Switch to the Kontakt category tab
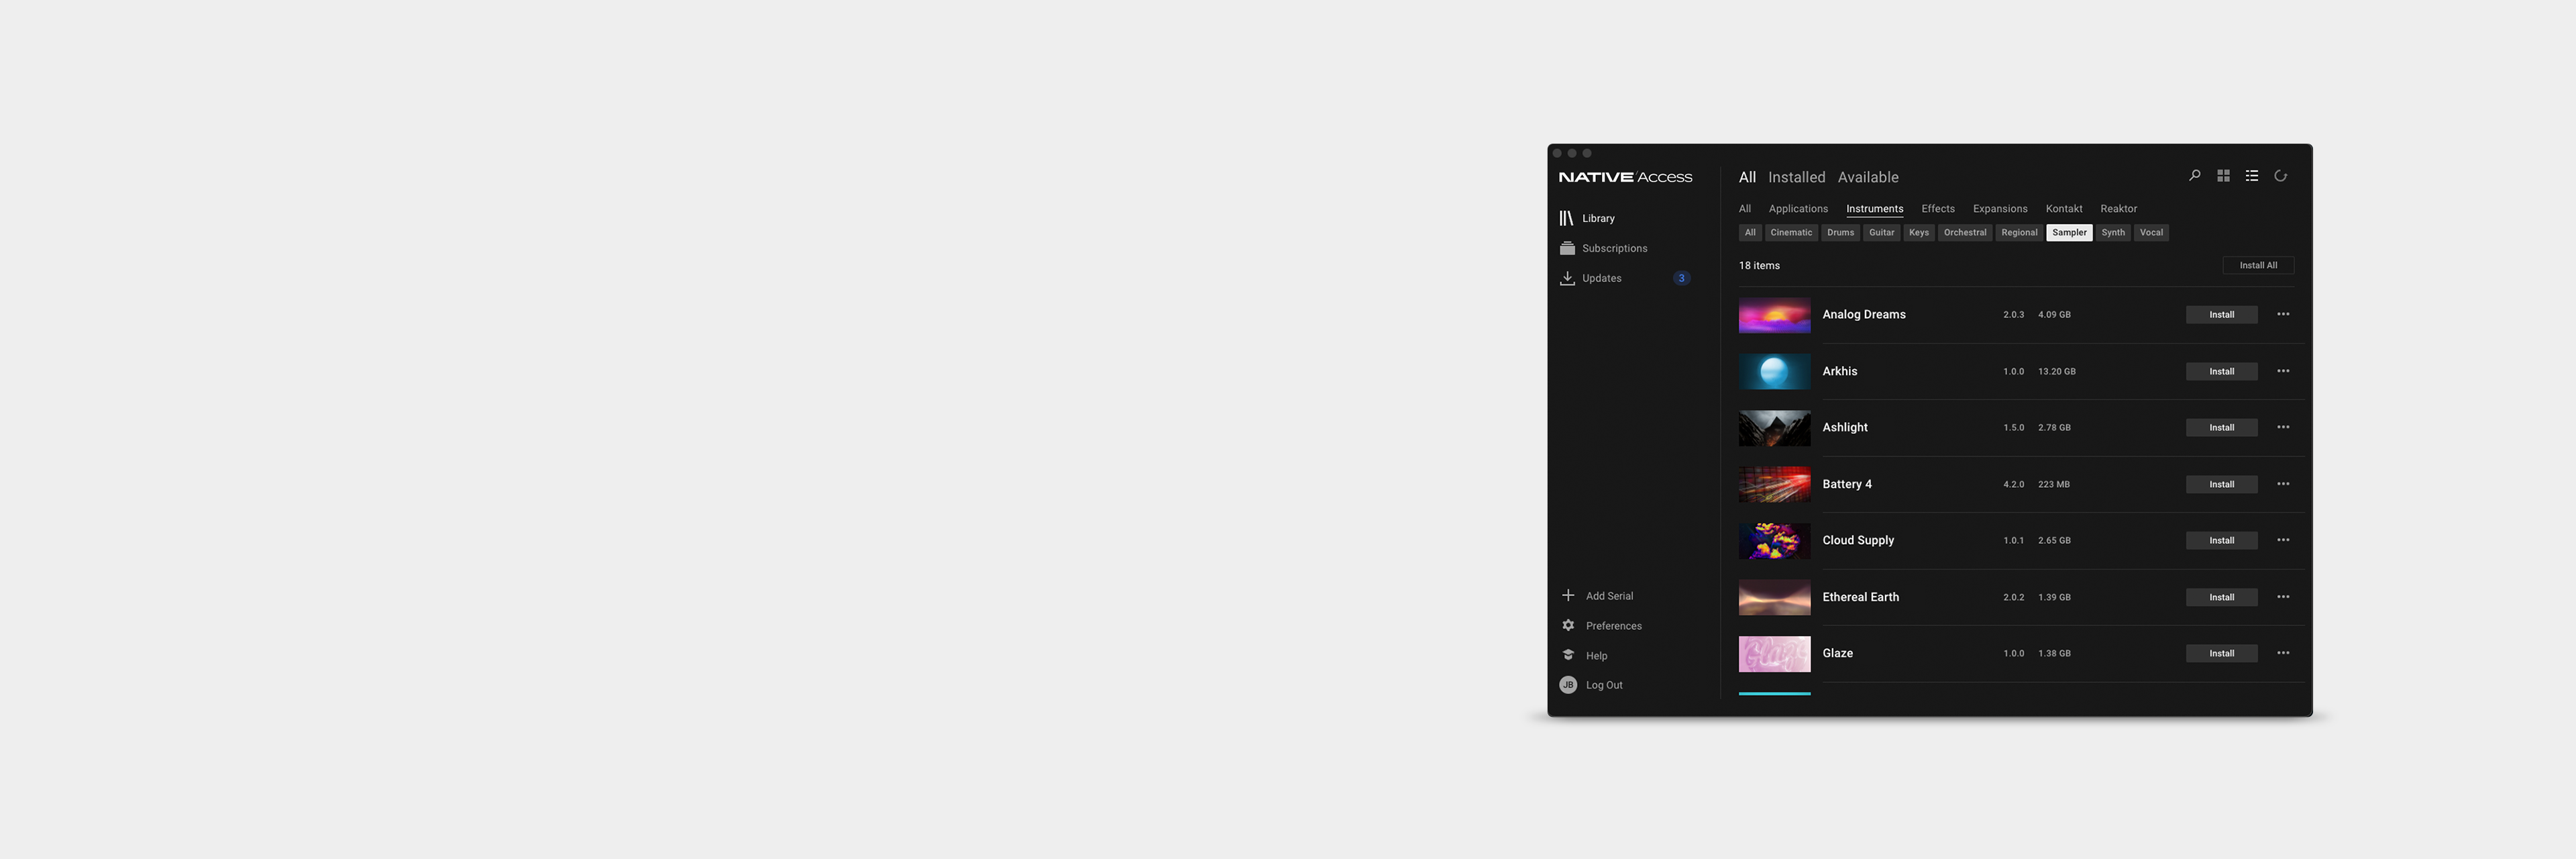The height and width of the screenshot is (859, 2576). [x=2064, y=209]
